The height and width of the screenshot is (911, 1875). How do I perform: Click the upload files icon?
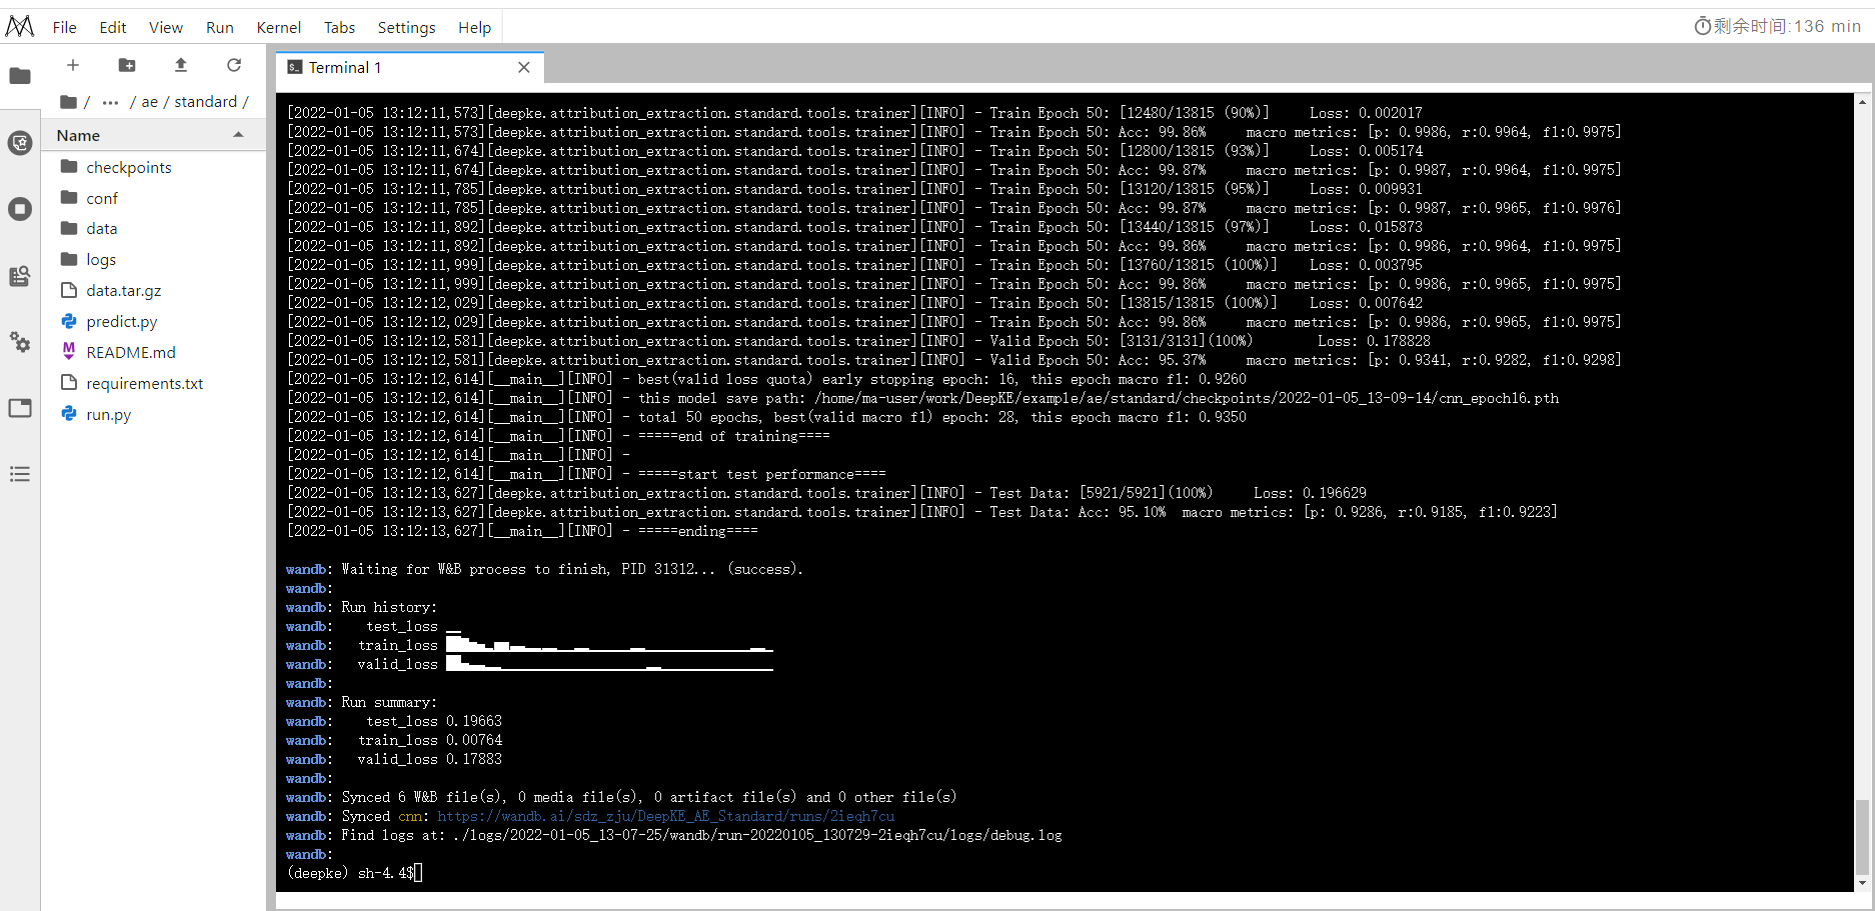tap(181, 65)
